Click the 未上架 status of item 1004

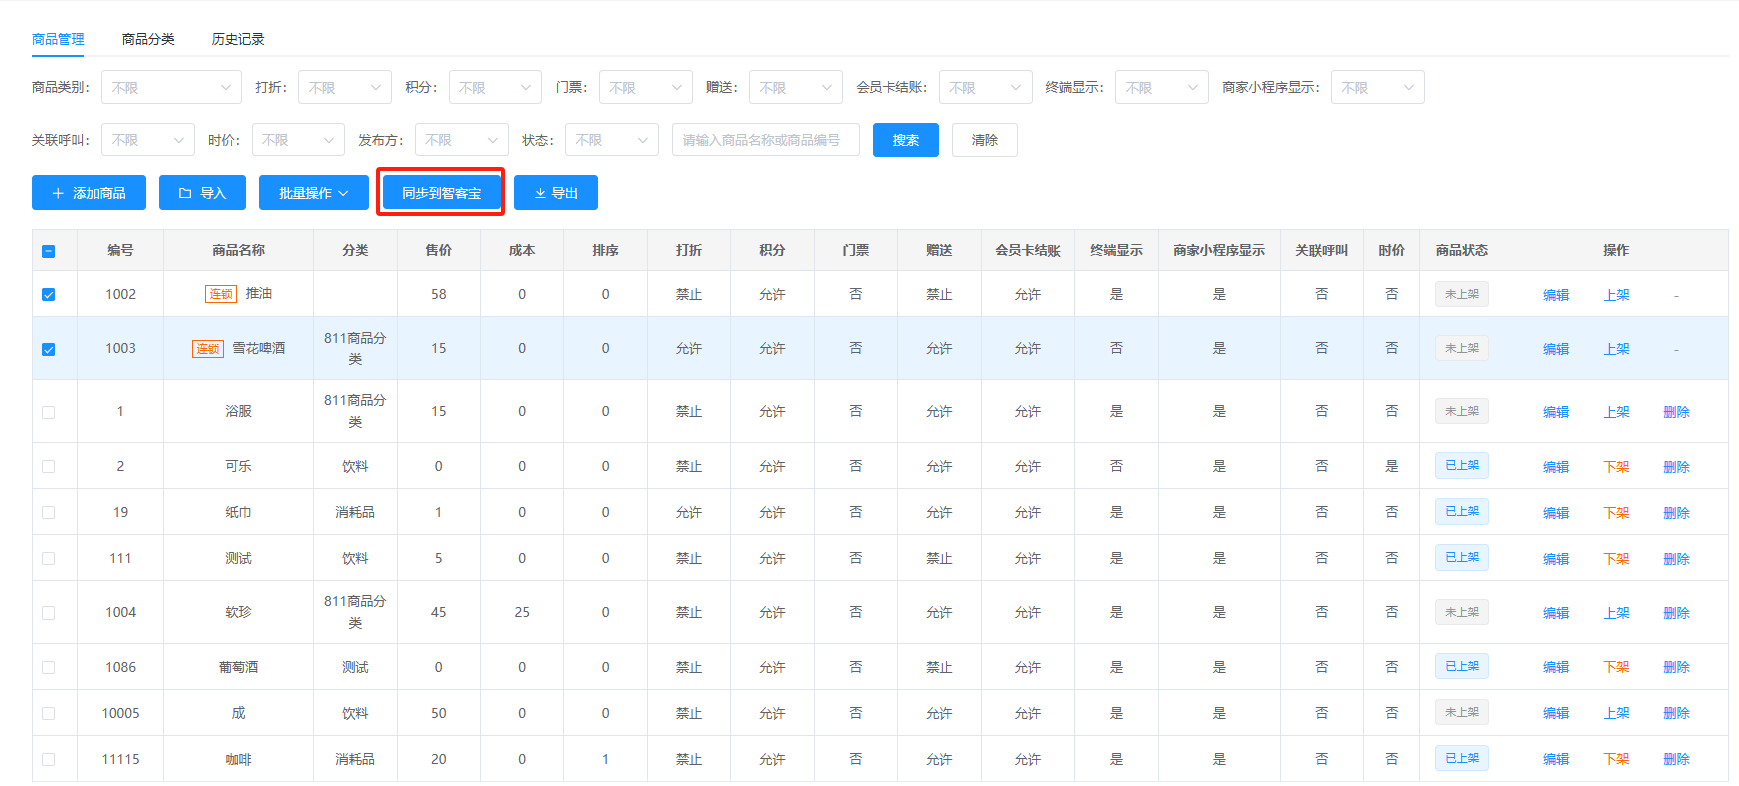(x=1462, y=611)
